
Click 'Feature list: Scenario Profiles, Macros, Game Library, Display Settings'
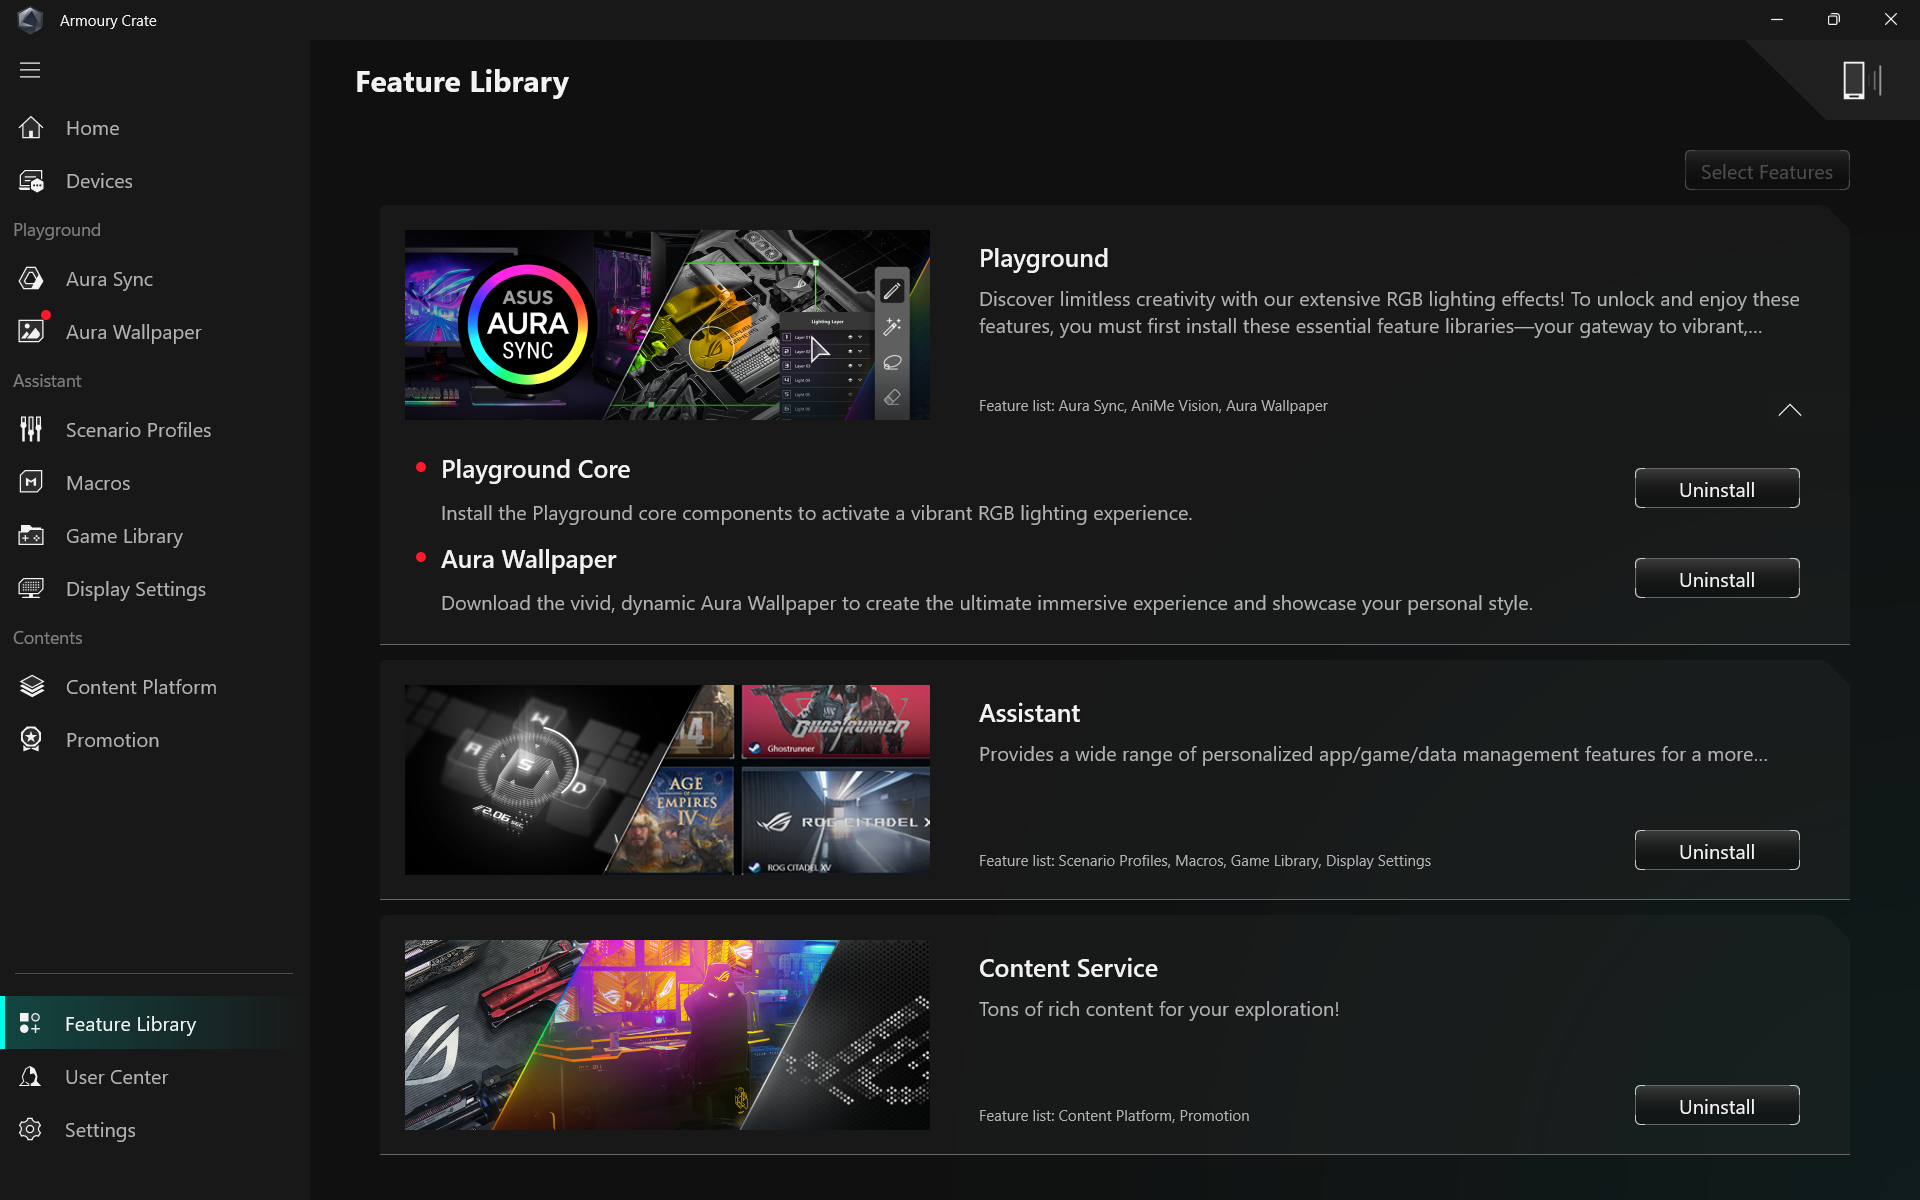(x=1205, y=861)
